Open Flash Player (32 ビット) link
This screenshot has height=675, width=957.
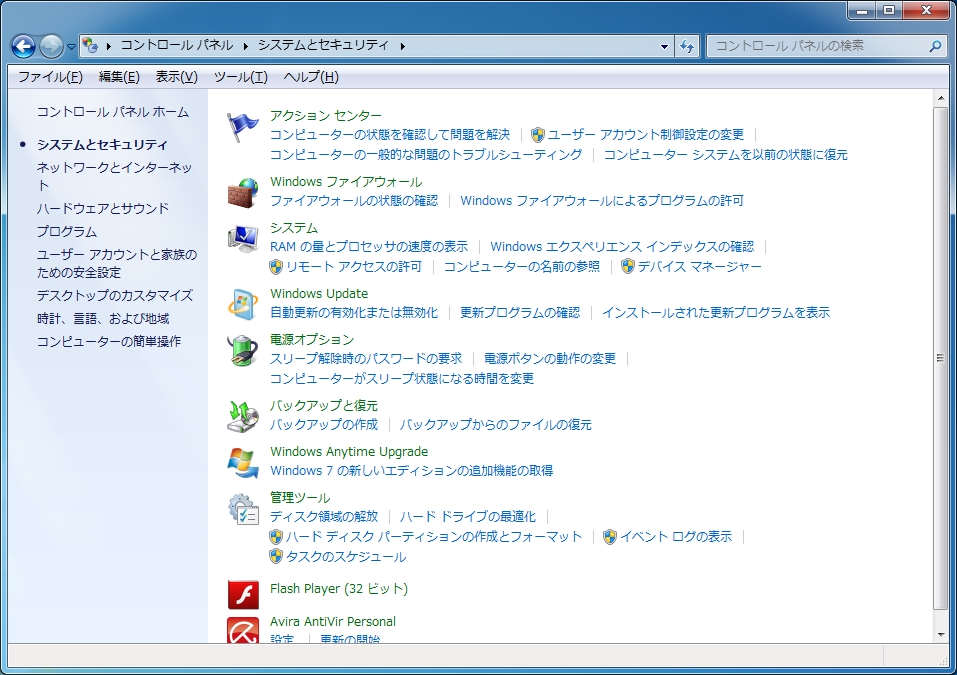(339, 588)
